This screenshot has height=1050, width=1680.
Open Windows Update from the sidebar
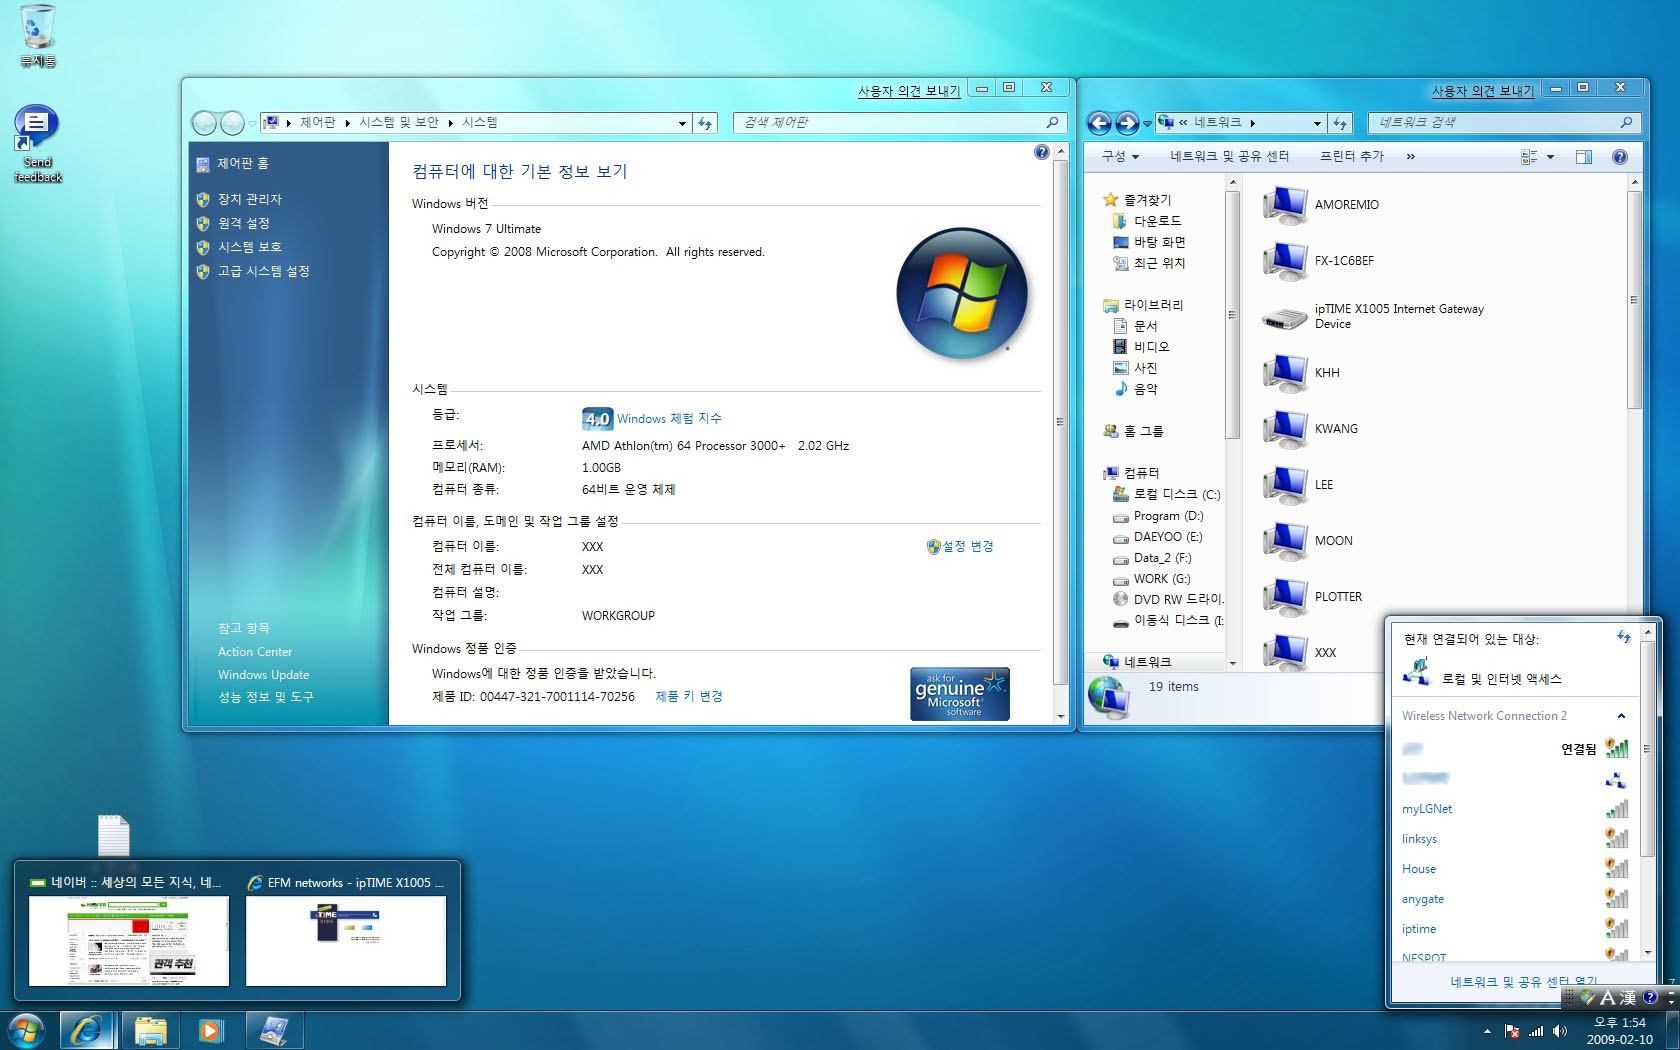click(264, 675)
